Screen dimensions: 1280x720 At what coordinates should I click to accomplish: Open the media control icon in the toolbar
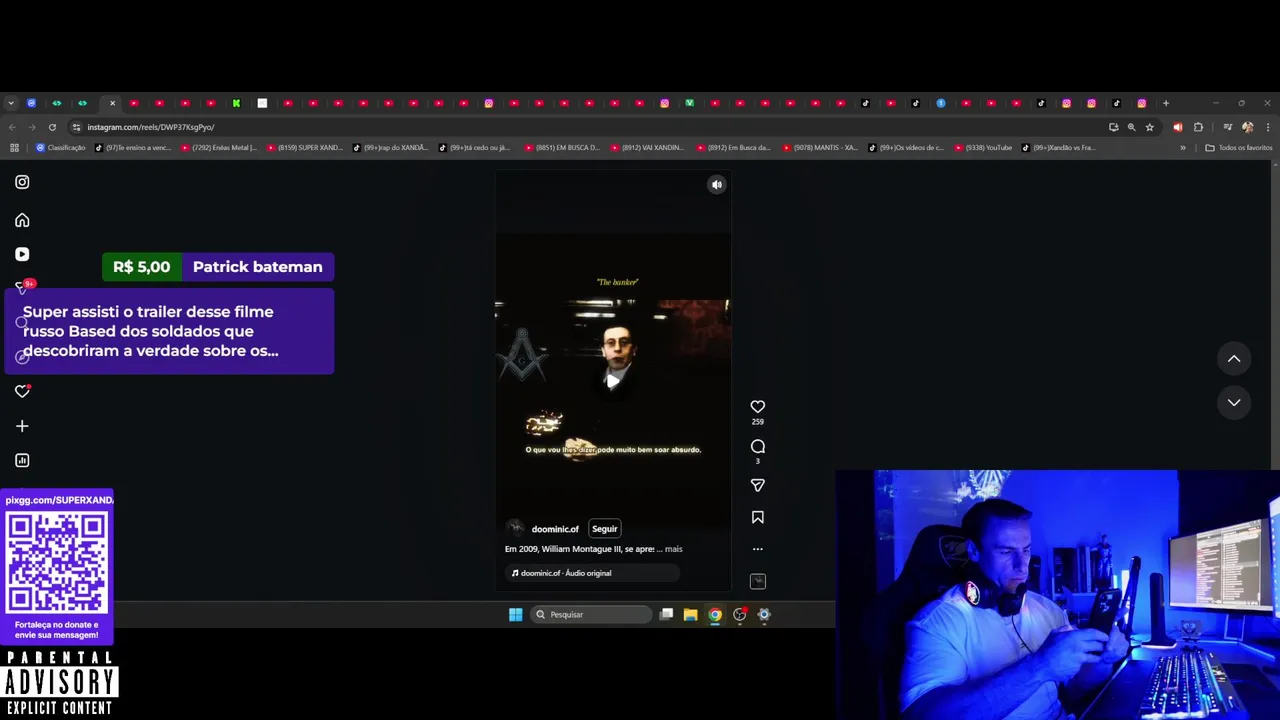pyautogui.click(x=1227, y=127)
